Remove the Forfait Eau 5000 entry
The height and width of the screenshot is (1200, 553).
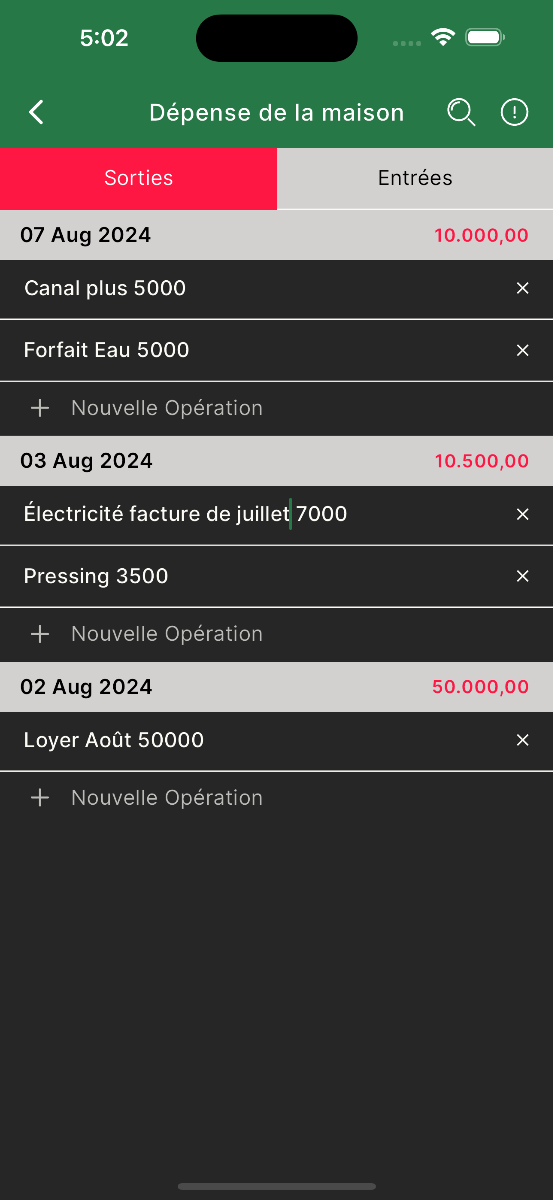click(x=522, y=350)
